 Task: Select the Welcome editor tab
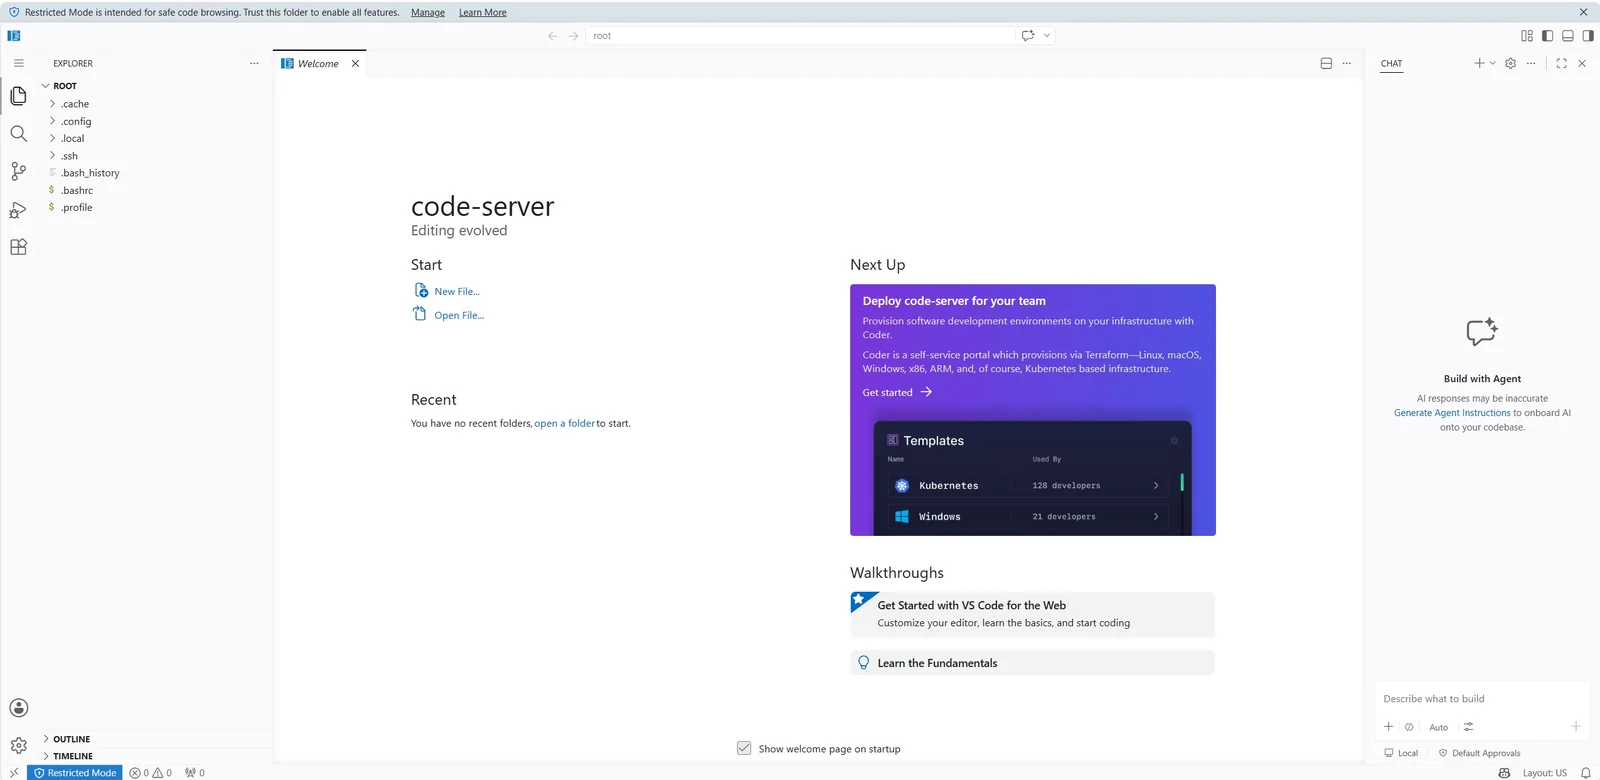click(319, 63)
